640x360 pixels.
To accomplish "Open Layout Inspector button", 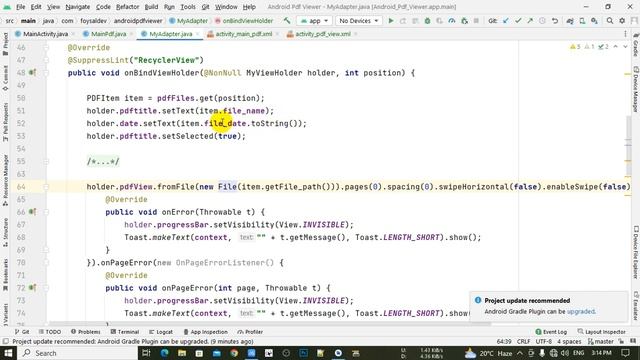I will (x=602, y=332).
